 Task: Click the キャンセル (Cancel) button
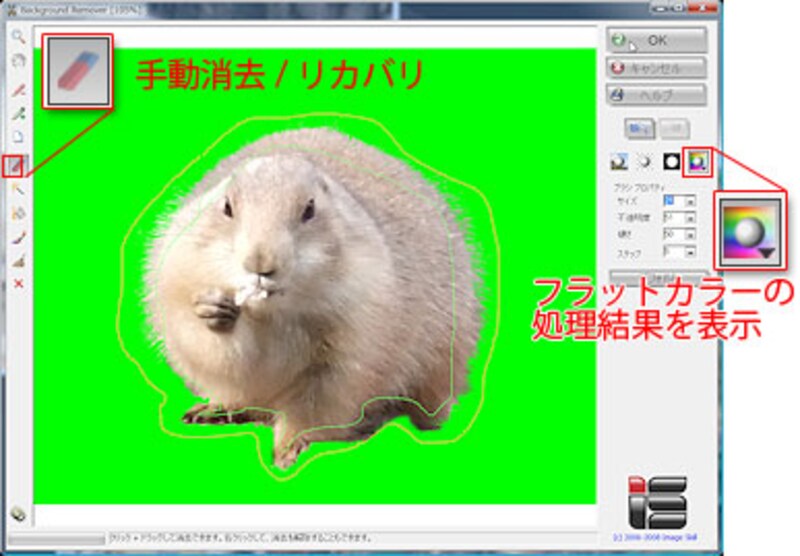pyautogui.click(x=656, y=68)
